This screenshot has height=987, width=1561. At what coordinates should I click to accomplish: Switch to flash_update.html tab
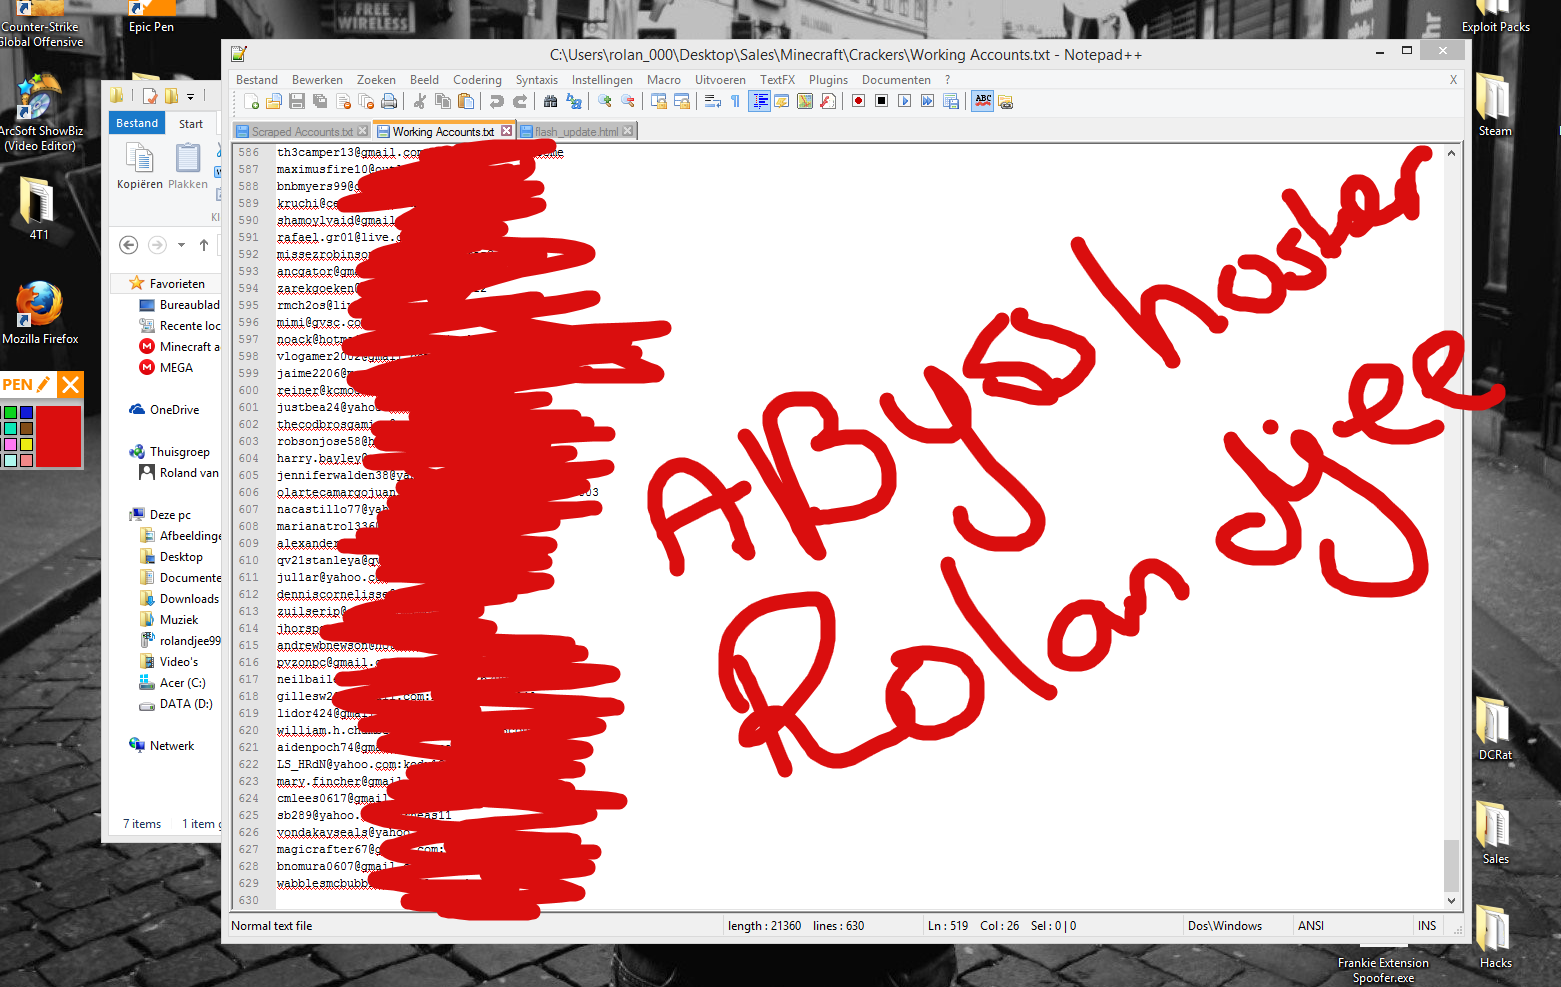(x=576, y=131)
